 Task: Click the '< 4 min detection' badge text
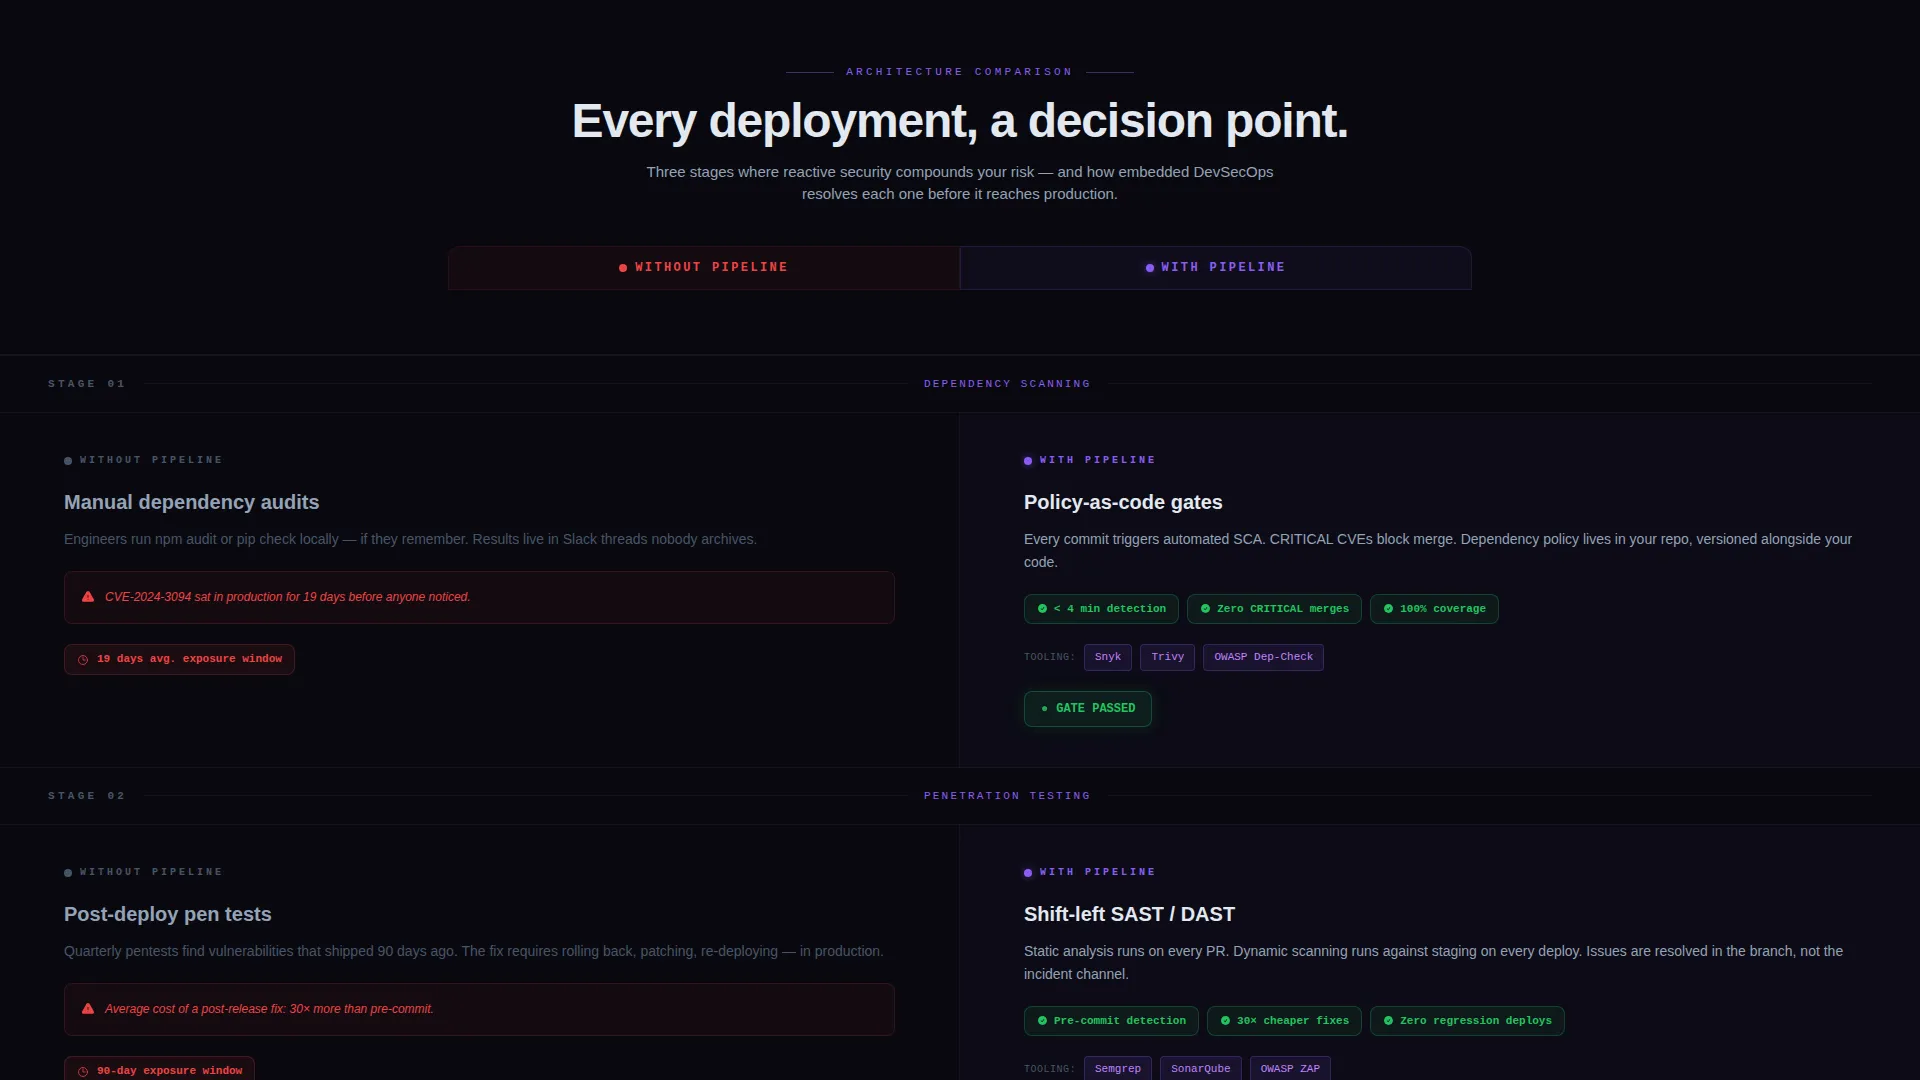click(1109, 609)
